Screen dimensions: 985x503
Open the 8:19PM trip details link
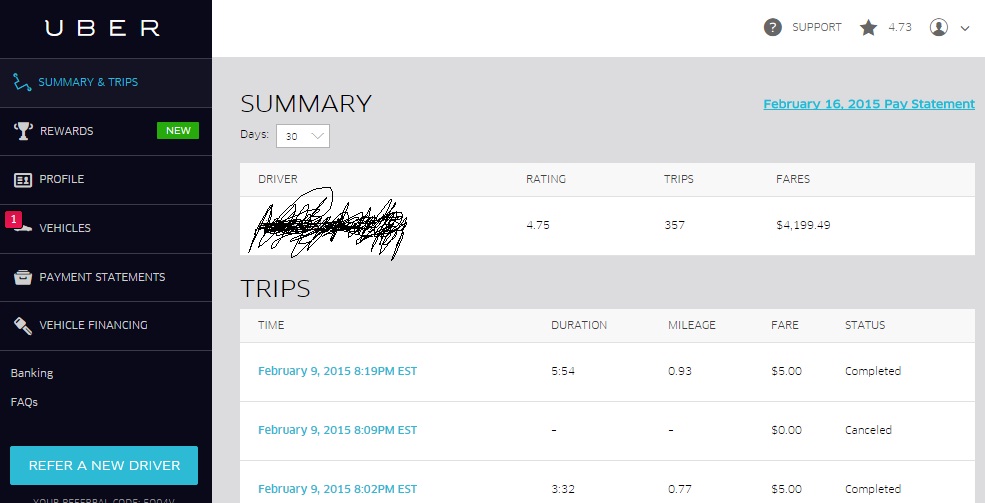pyautogui.click(x=337, y=371)
